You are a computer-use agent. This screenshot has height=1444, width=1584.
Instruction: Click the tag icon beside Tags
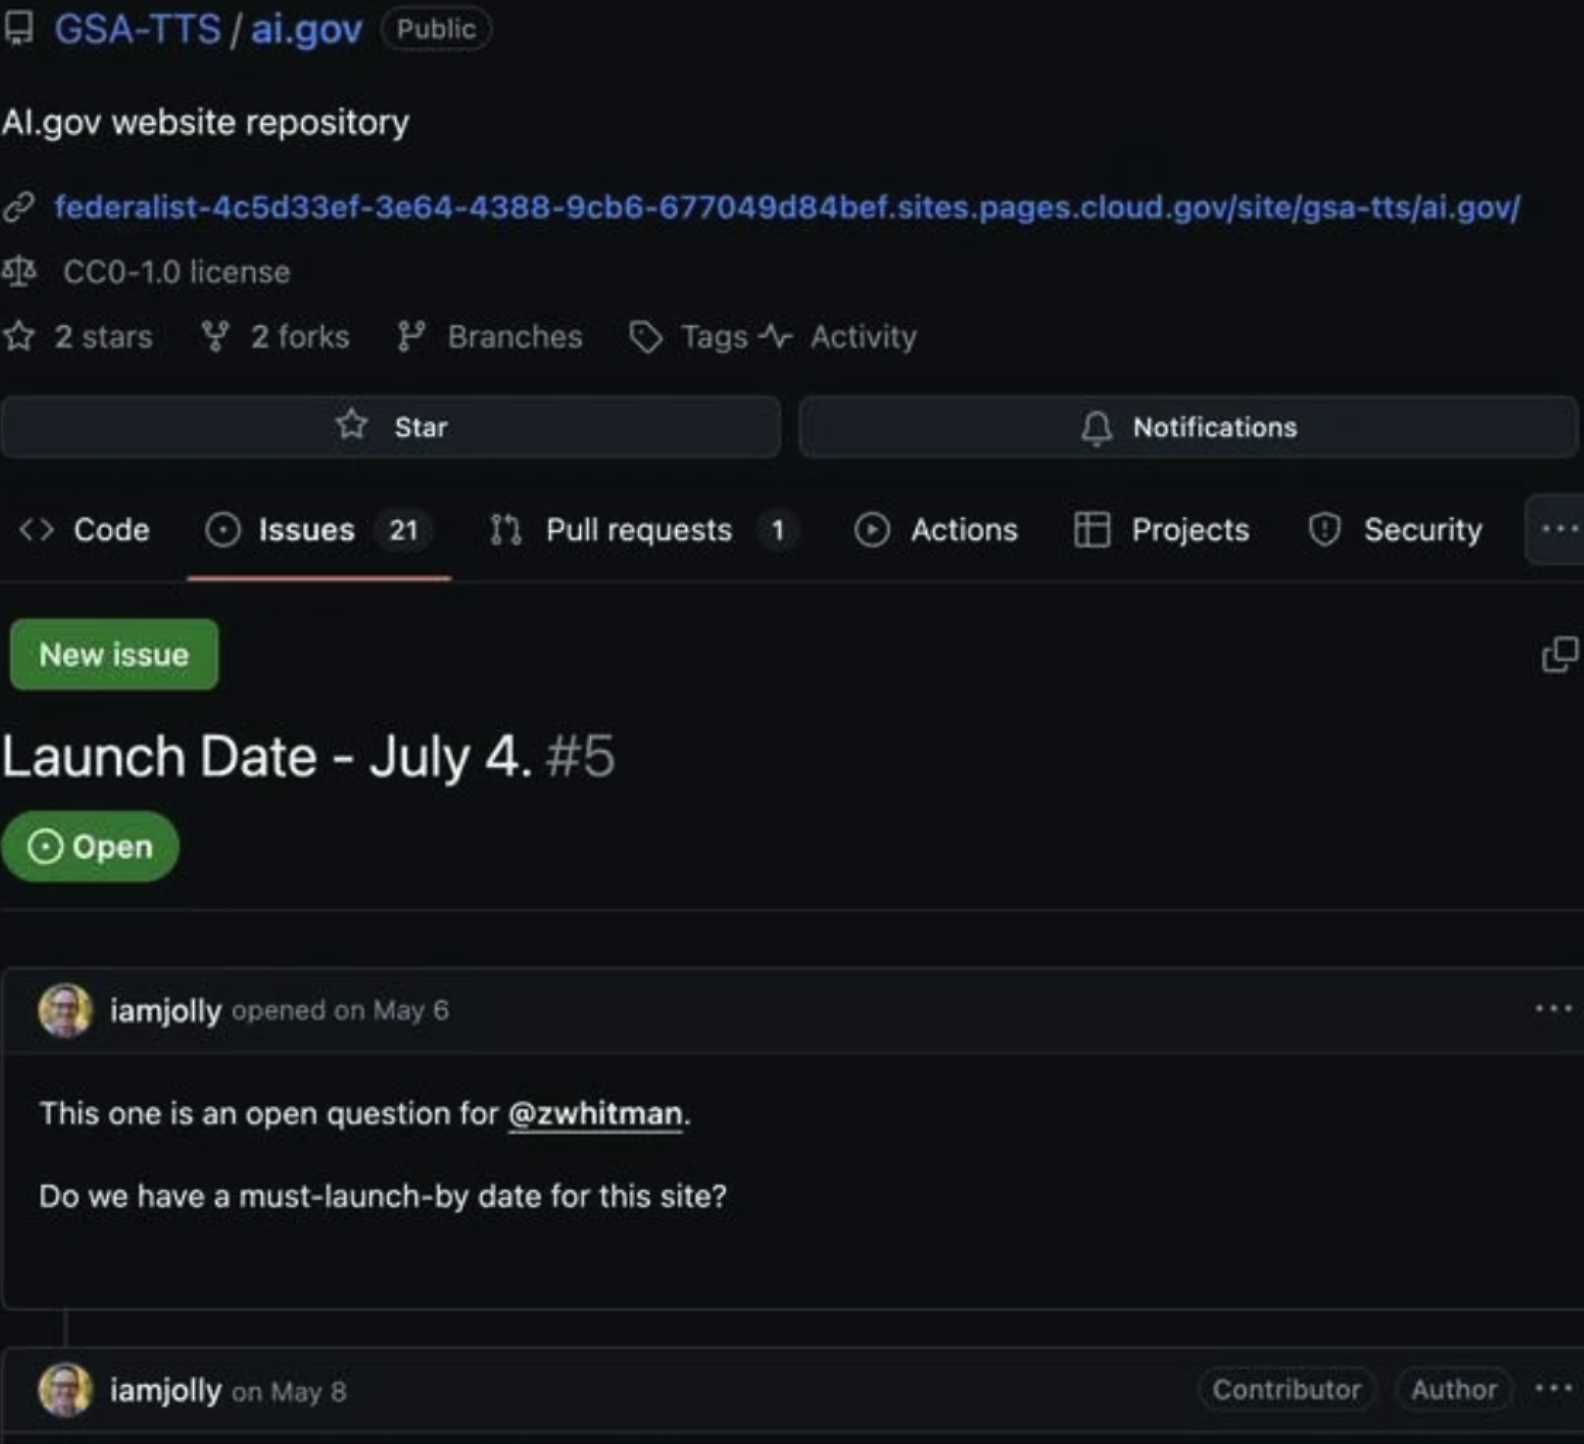pyautogui.click(x=645, y=337)
